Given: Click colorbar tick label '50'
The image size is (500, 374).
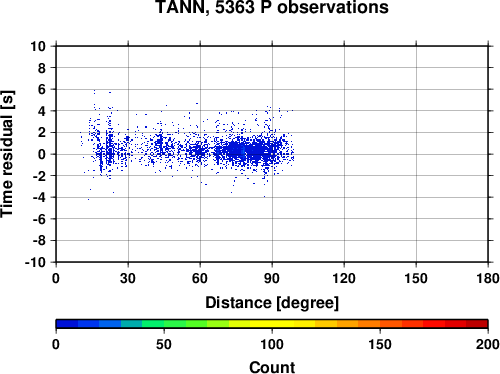Looking at the screenshot, I should (164, 344).
